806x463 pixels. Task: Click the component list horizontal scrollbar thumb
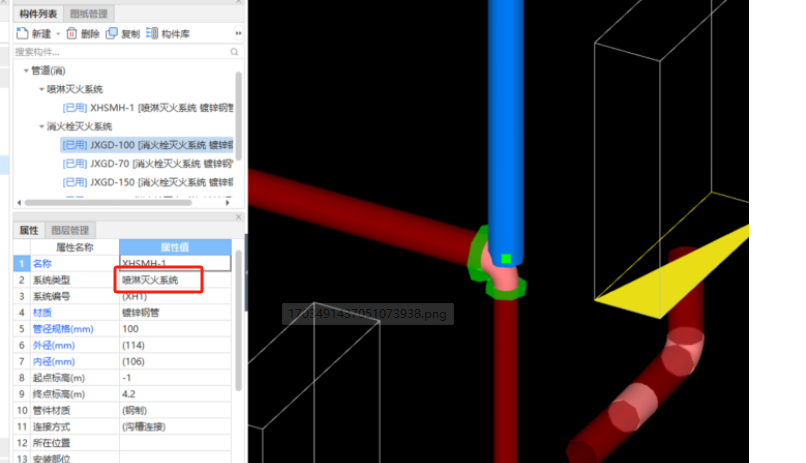[108, 202]
